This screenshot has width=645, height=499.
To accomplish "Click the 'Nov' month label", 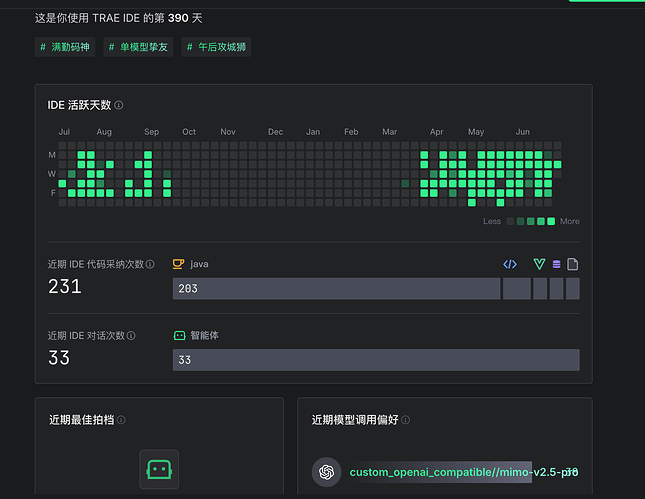I will click(228, 132).
